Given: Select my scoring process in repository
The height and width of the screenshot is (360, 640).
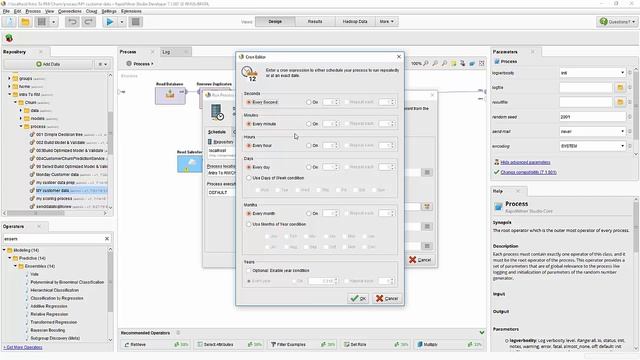Looking at the screenshot, I should tap(54, 198).
